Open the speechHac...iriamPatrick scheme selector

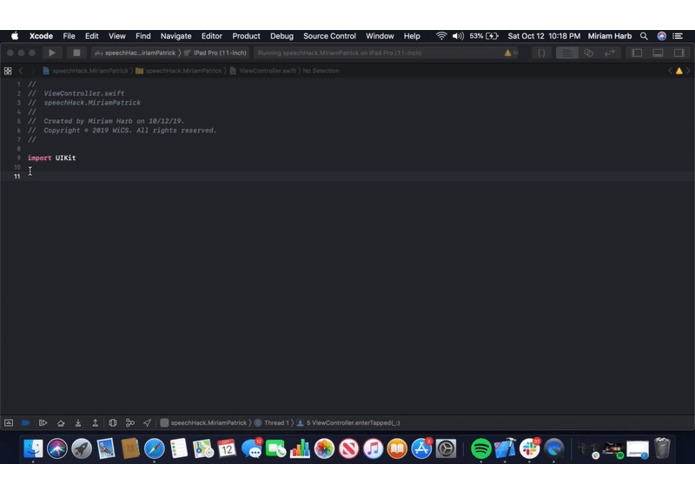[135, 53]
